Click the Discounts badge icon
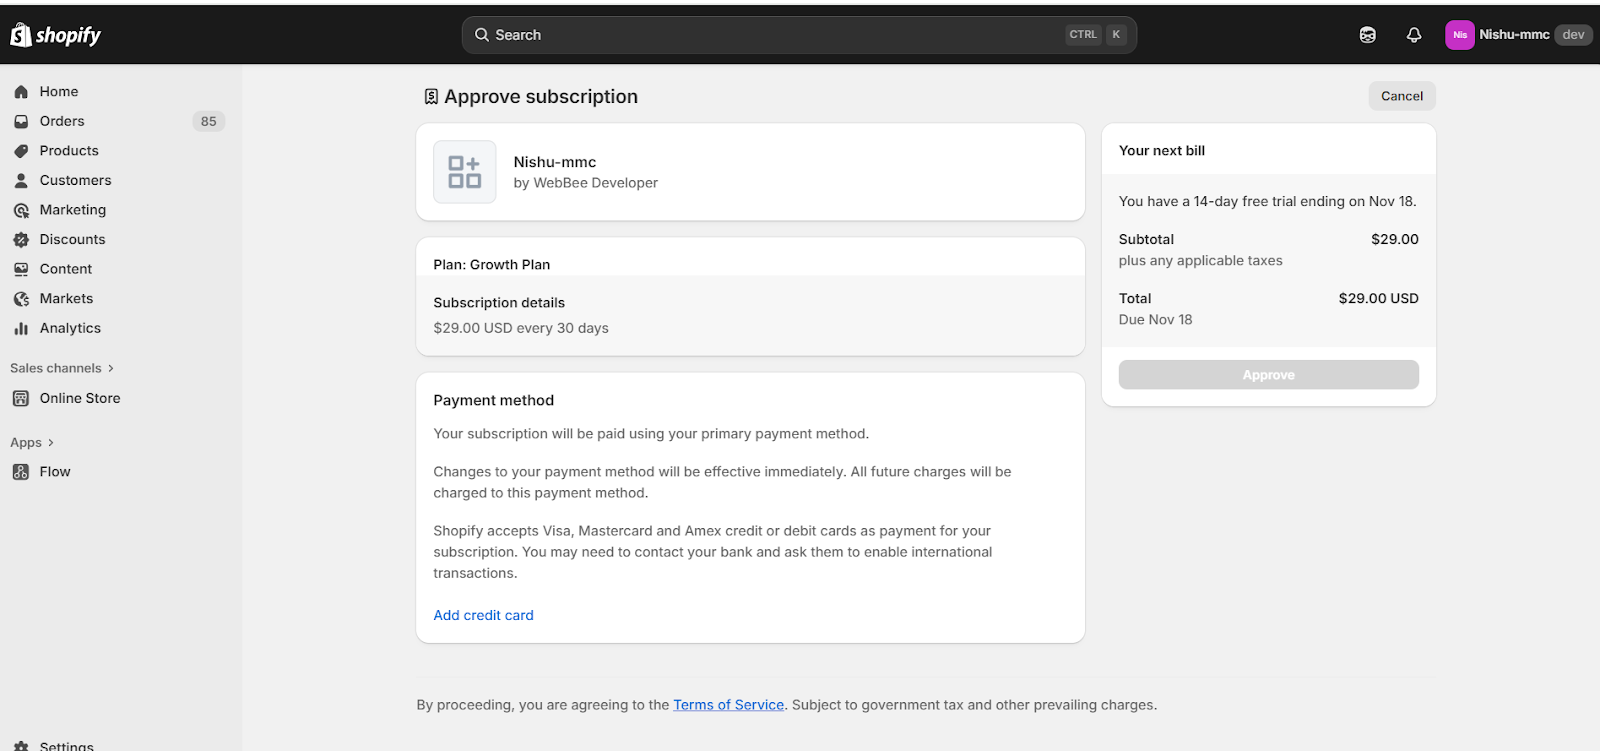Viewport: 1600px width, 751px height. (x=21, y=240)
